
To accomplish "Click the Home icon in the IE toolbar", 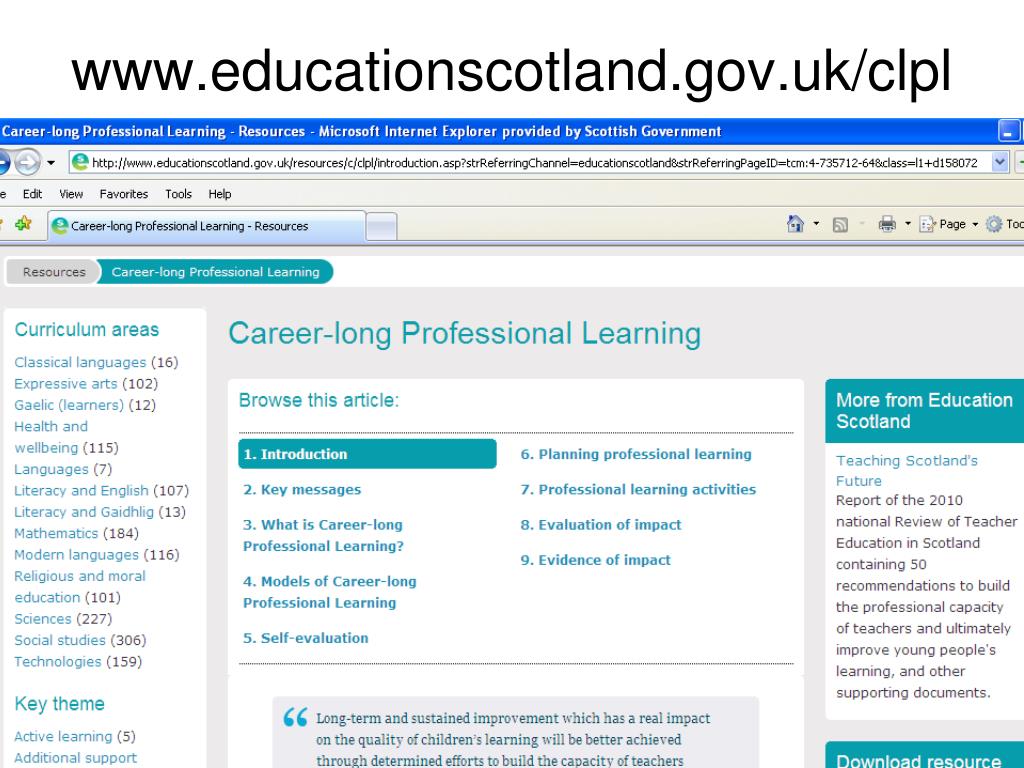I will [795, 224].
